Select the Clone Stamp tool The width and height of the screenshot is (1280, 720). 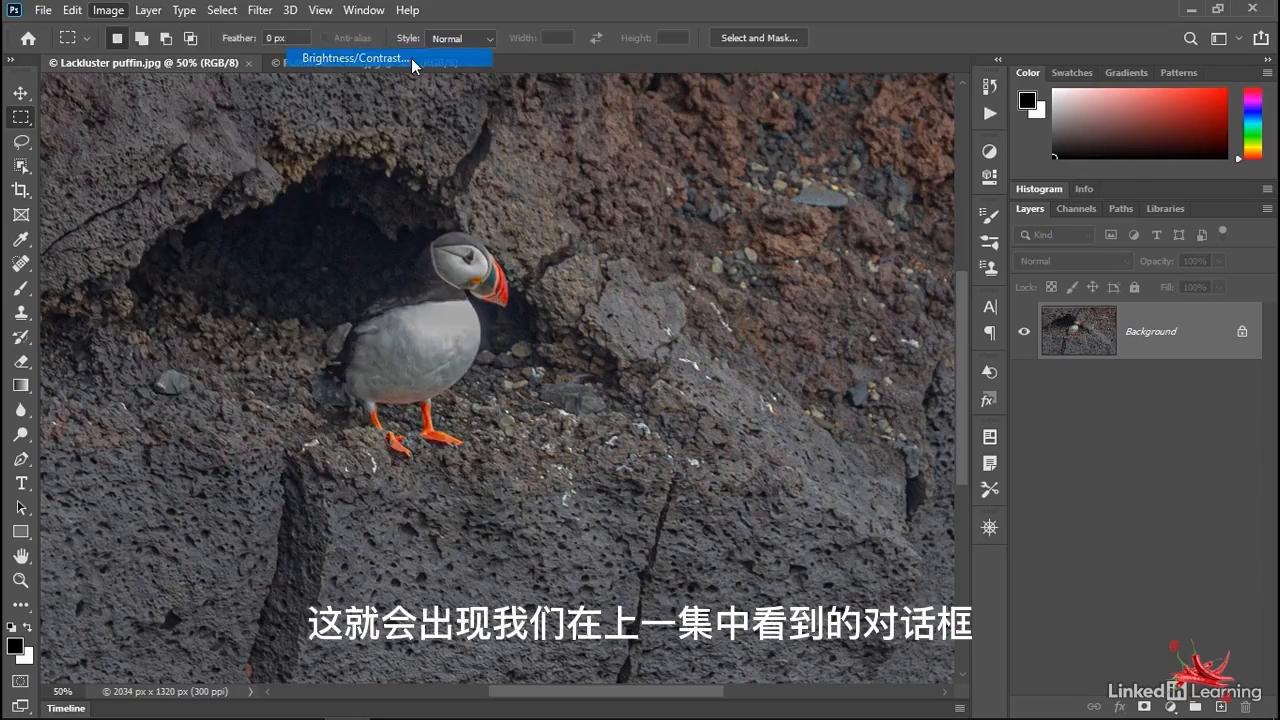[21, 312]
